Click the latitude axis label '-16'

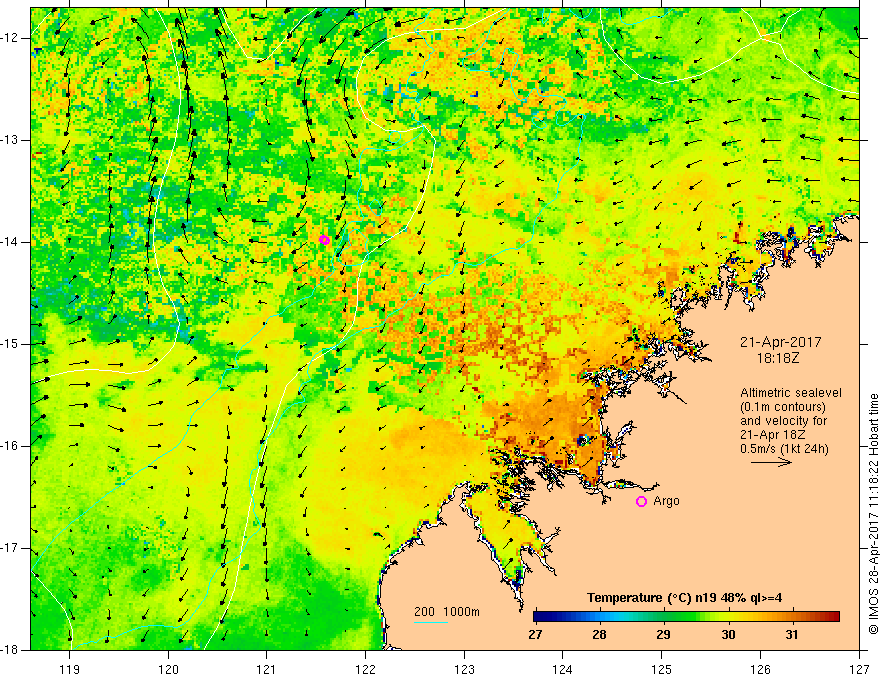point(10,446)
